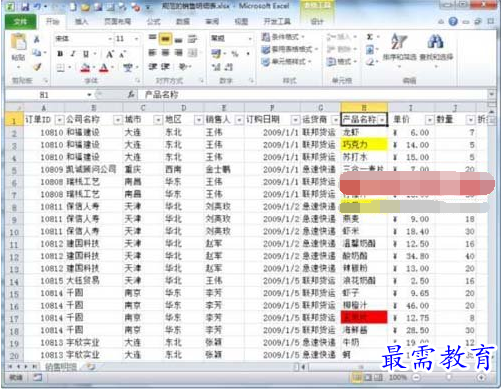Click the accounting number format icon
Image resolution: width=503 pixels, height=389 pixels.
[x=216, y=53]
